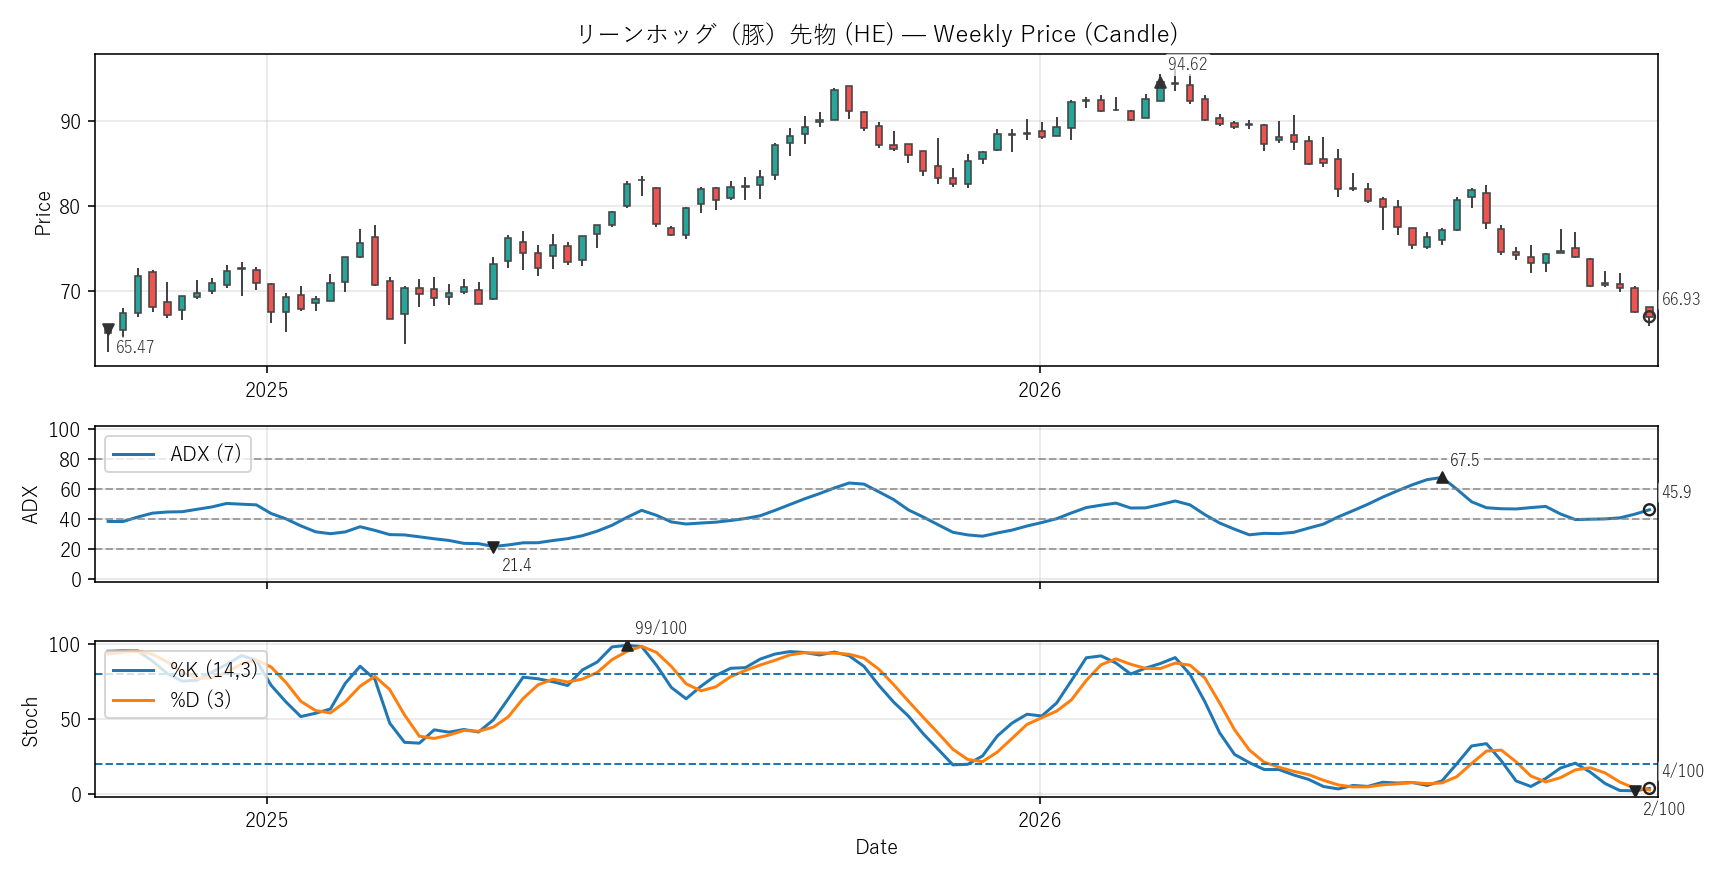Click the Stoch y-axis label
Image resolution: width=1728 pixels, height=878 pixels.
pos(30,722)
